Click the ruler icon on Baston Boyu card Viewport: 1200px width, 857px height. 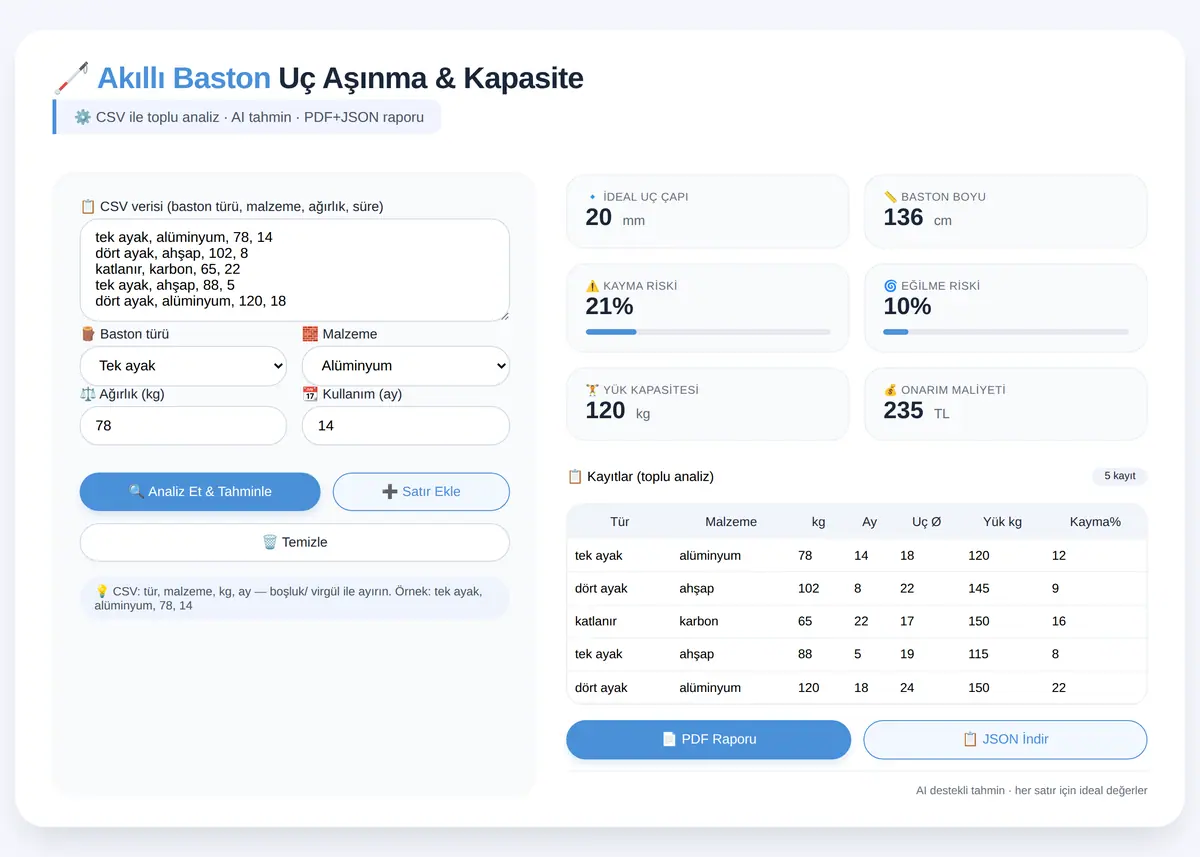point(890,197)
